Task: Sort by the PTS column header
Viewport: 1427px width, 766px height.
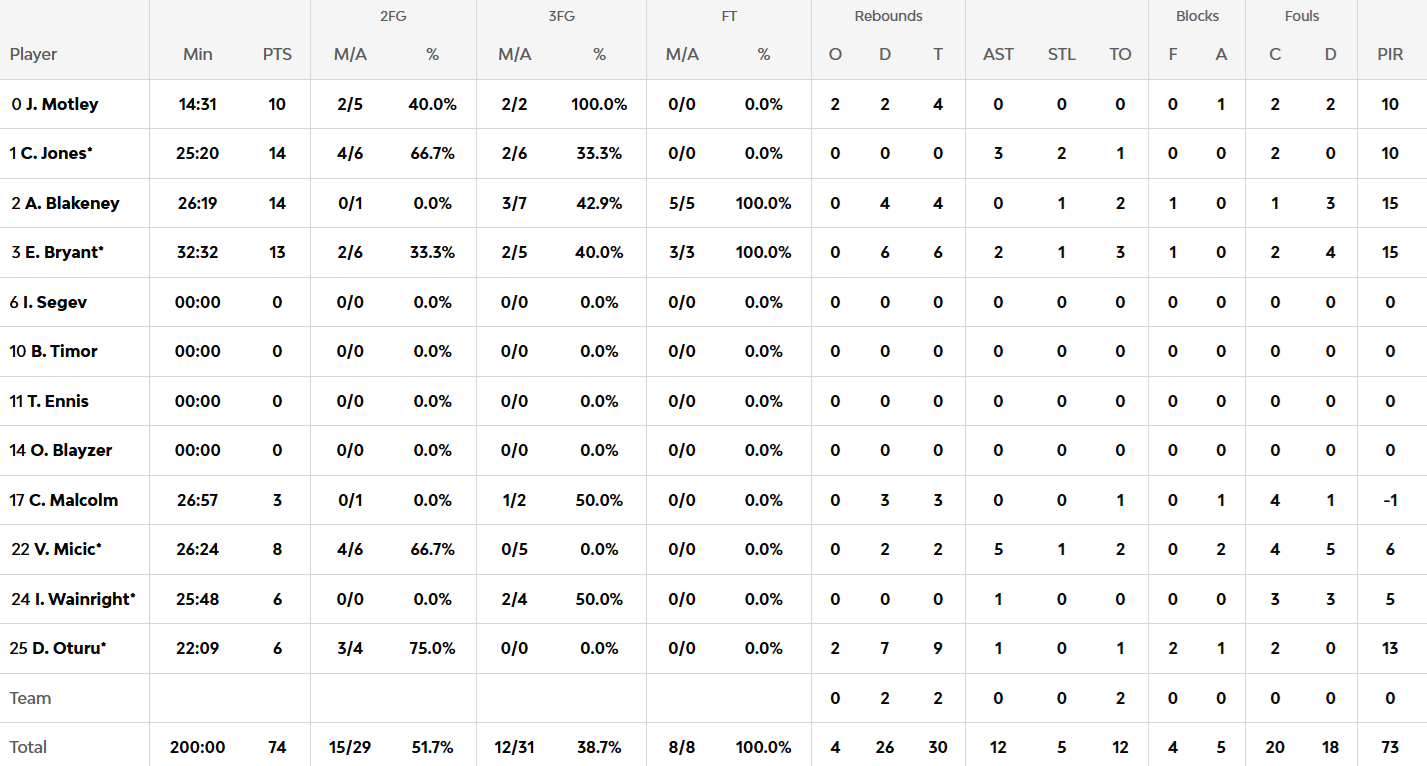Action: tap(277, 54)
